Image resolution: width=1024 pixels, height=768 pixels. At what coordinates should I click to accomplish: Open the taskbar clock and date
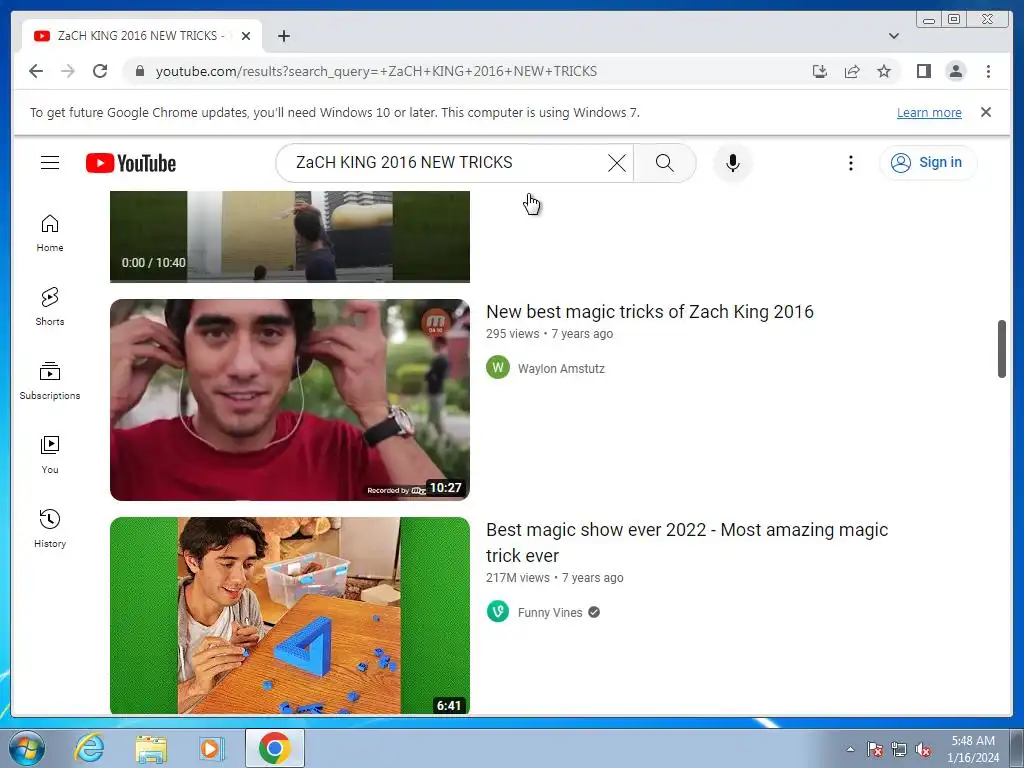click(973, 749)
